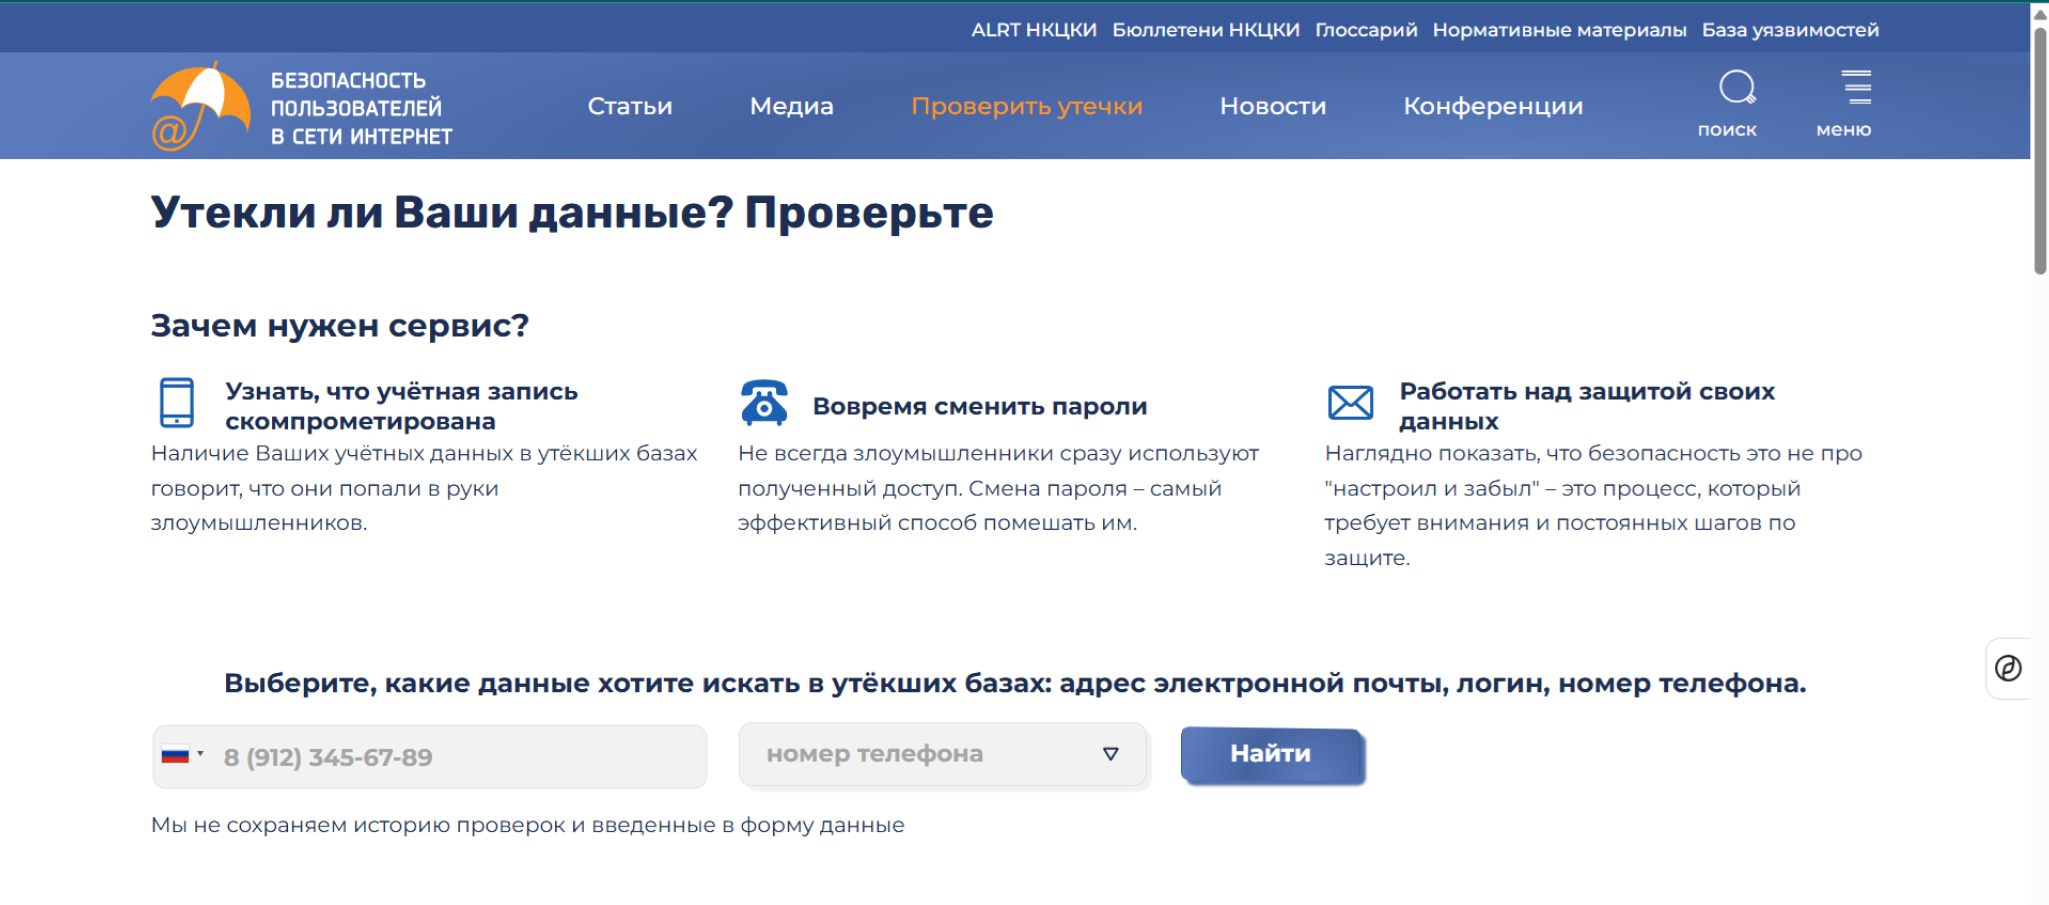Follow the «База уязвимостей» link
Image resolution: width=2049 pixels, height=905 pixels.
pos(1790,30)
